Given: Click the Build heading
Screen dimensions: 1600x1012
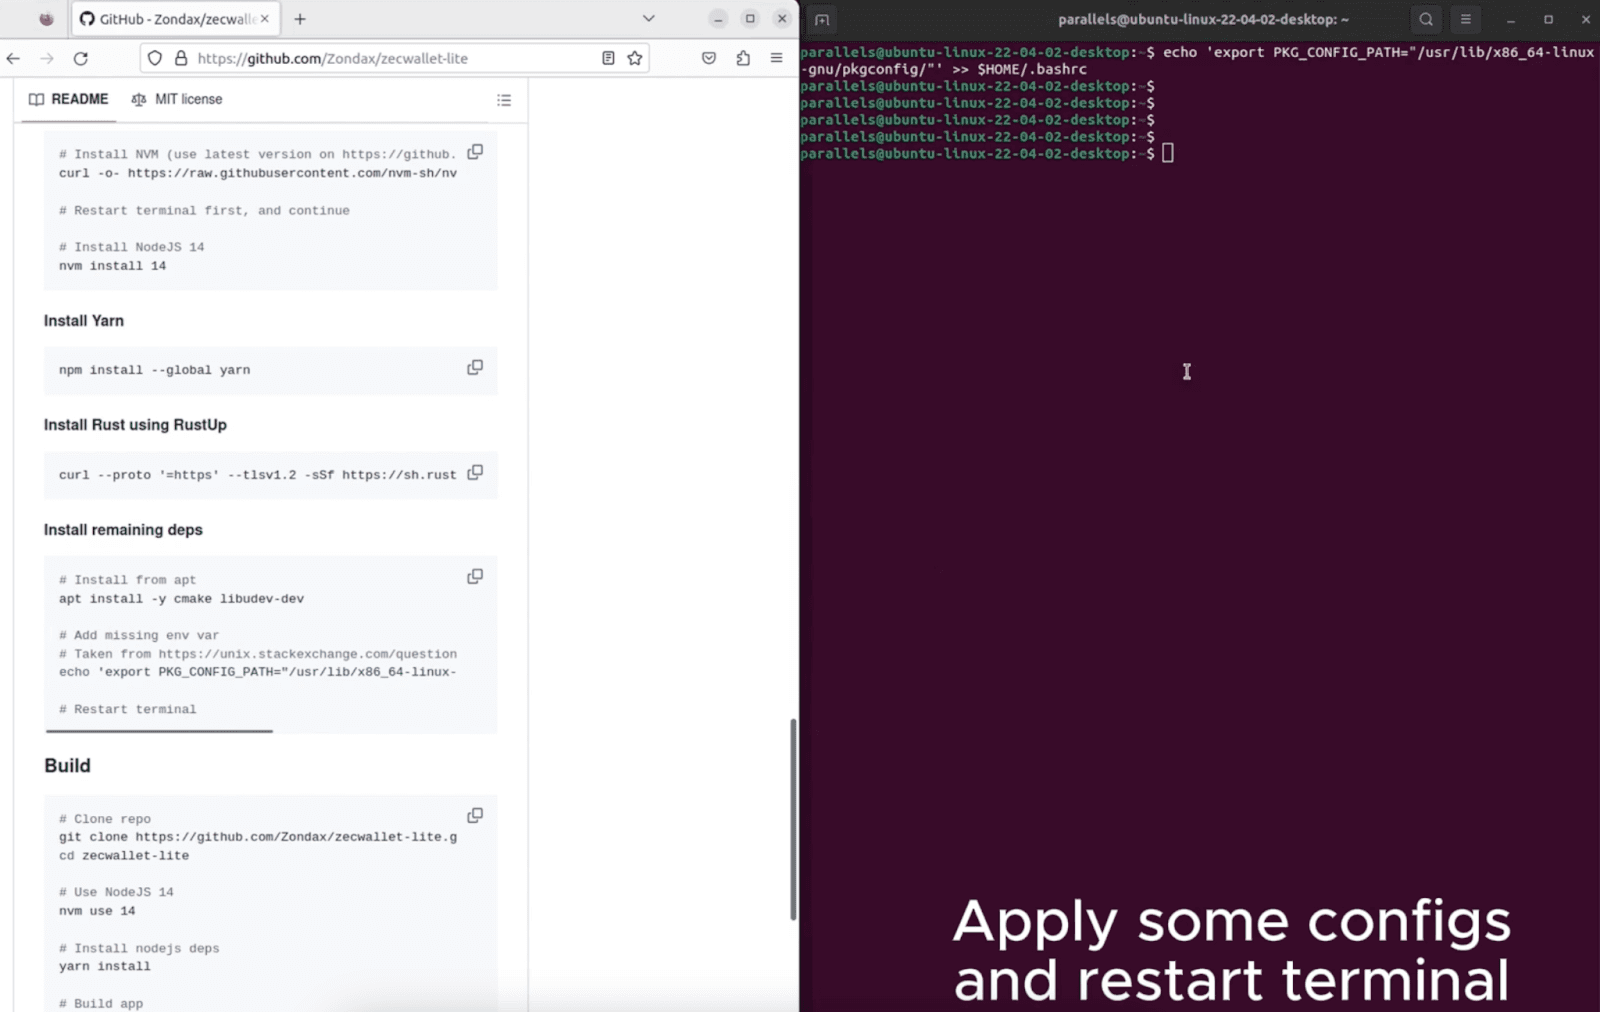Looking at the screenshot, I should [x=67, y=766].
